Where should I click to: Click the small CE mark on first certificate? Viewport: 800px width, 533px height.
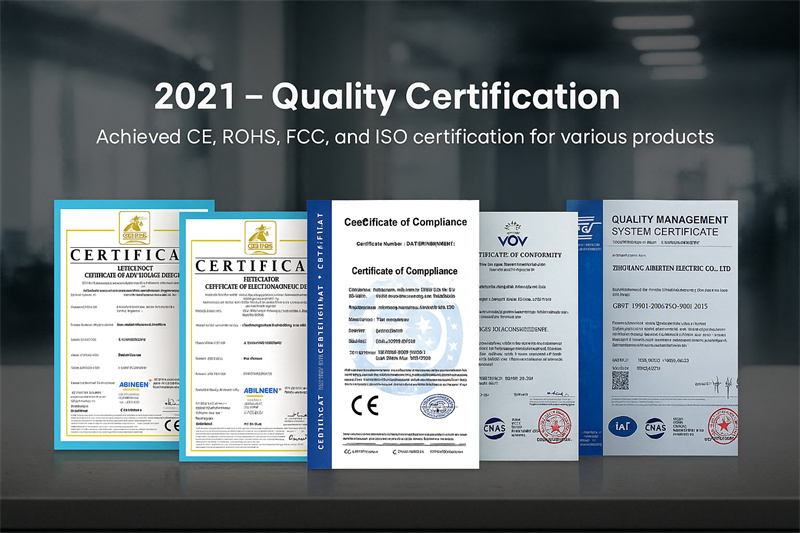pos(172,425)
